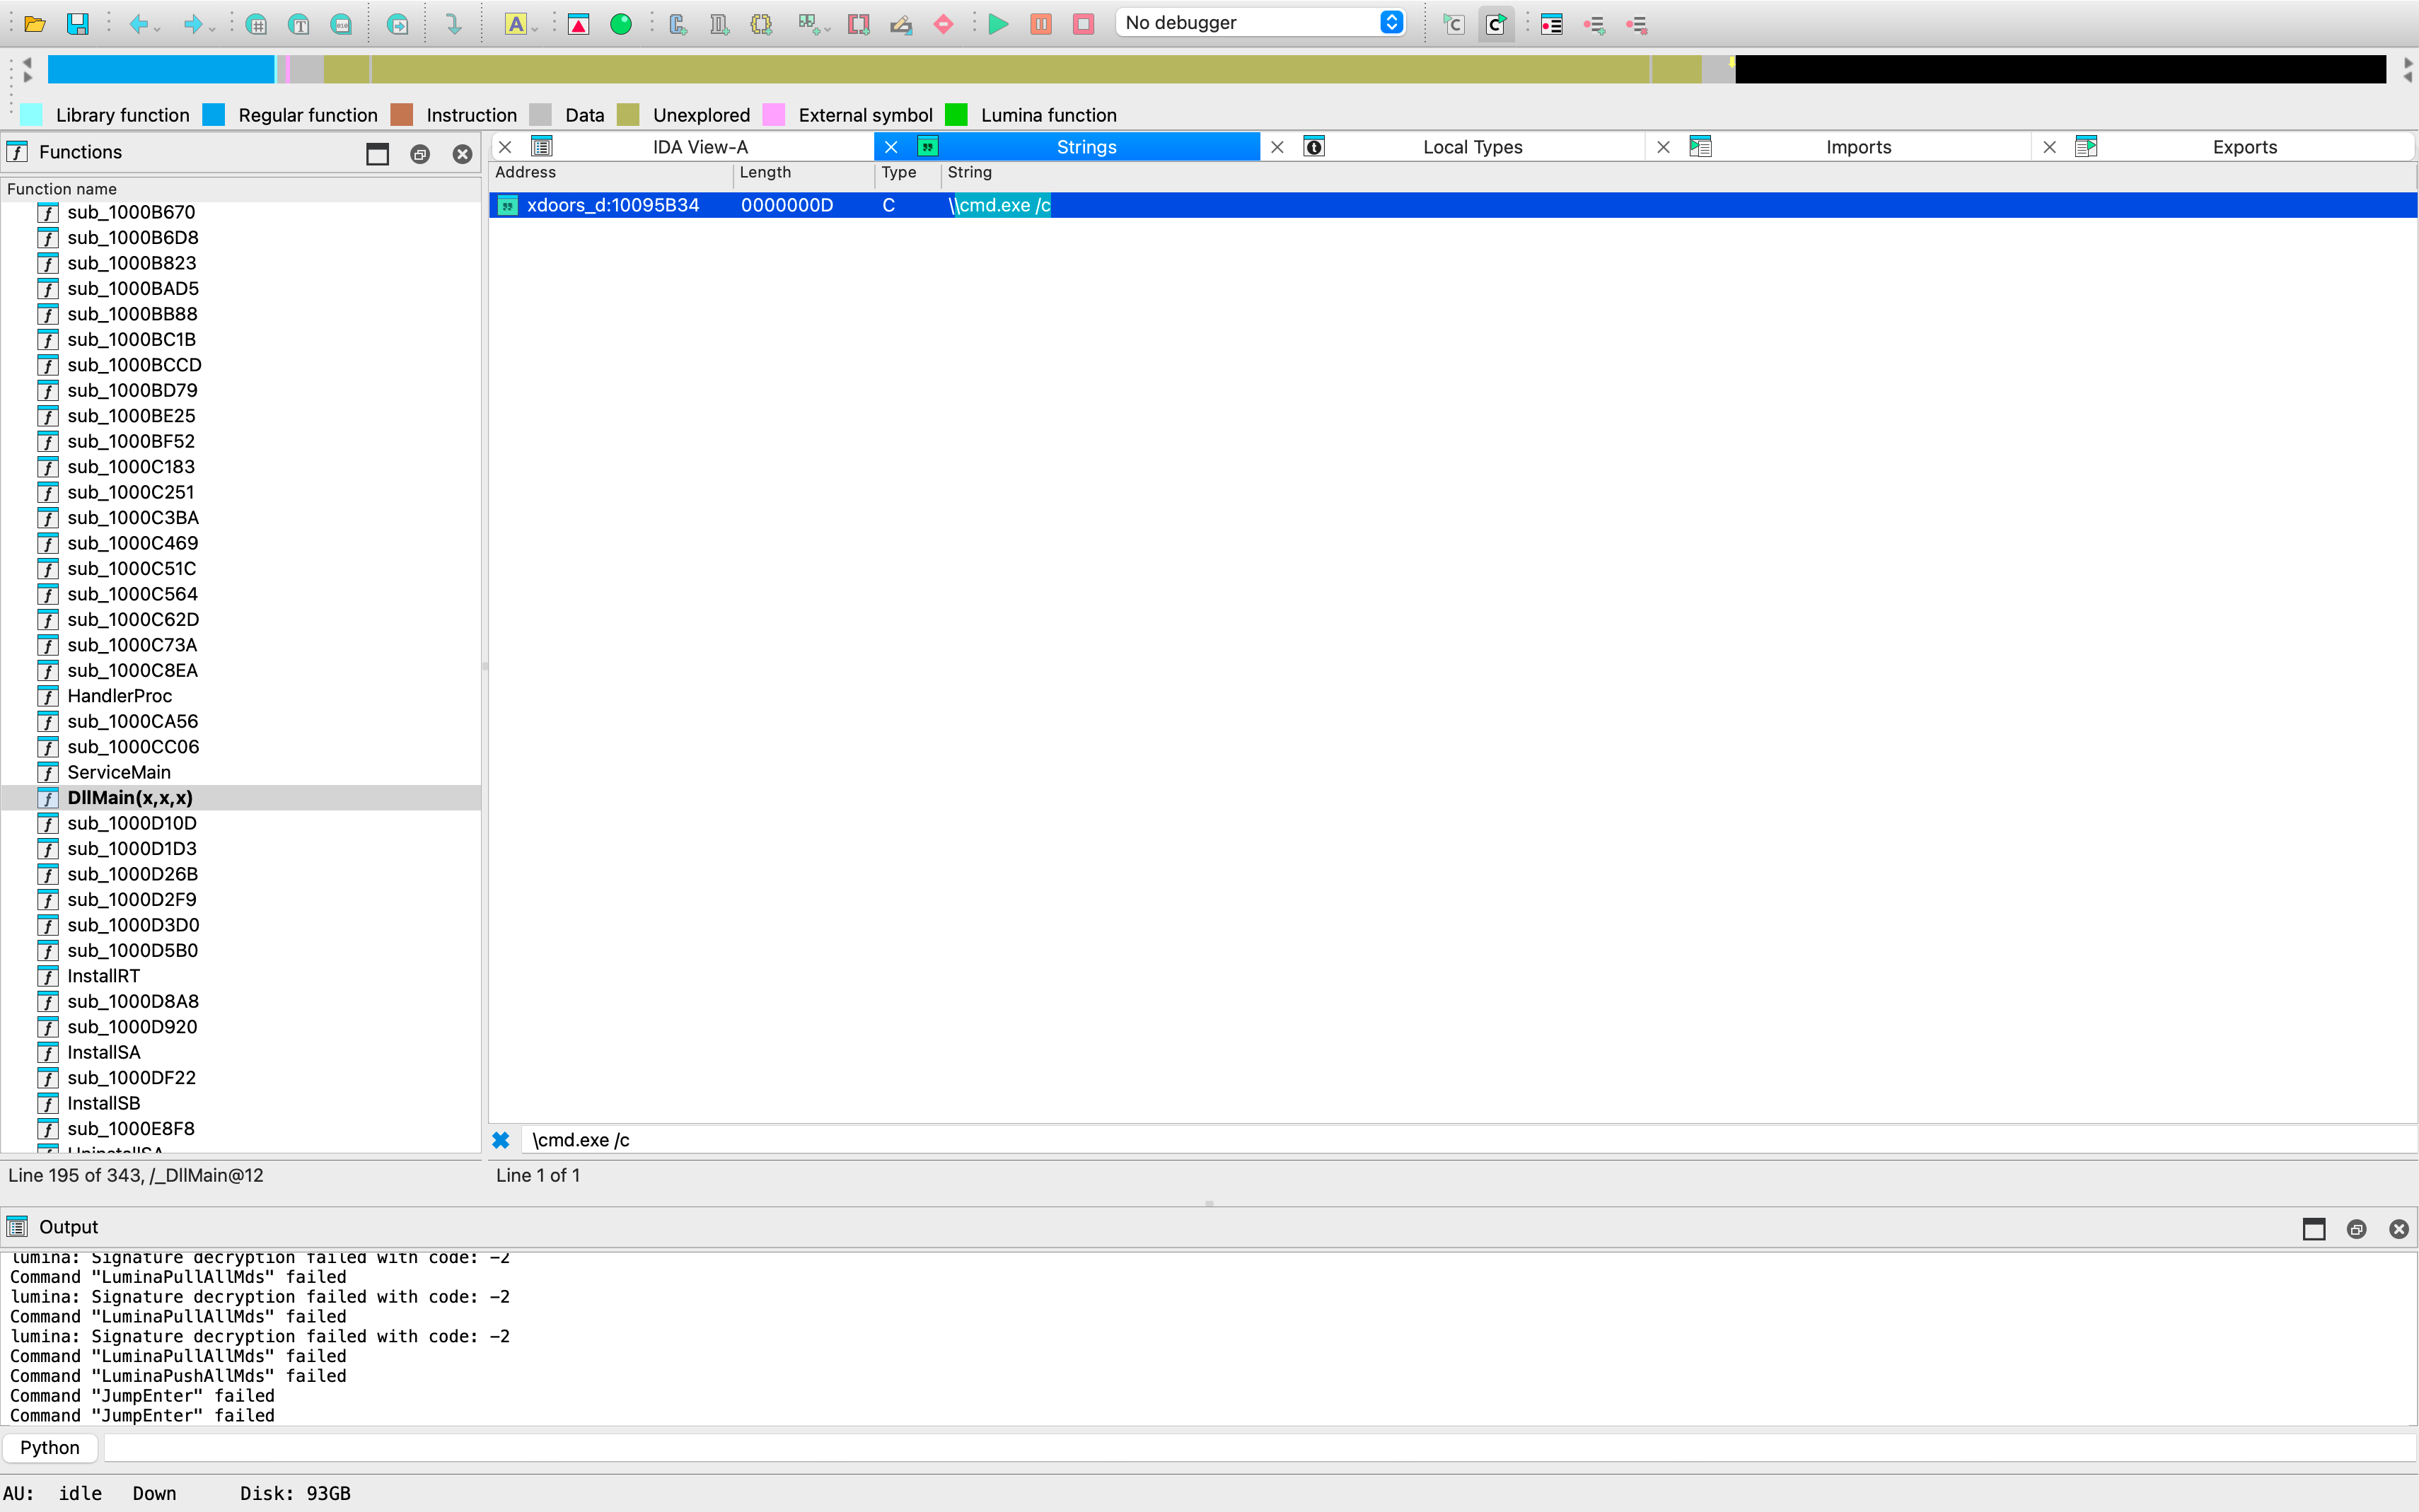Switch to the Local Types tab

coord(1472,147)
